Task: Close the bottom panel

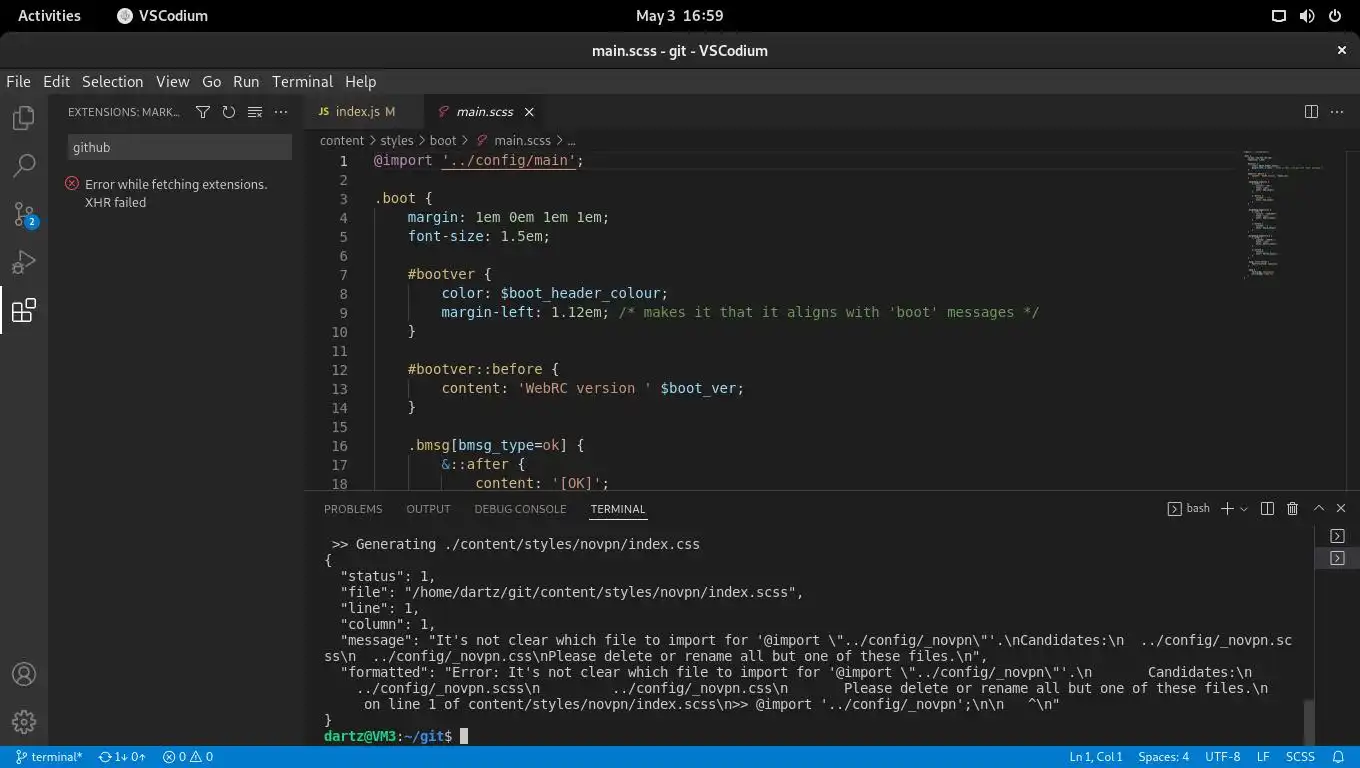Action: click(x=1342, y=509)
